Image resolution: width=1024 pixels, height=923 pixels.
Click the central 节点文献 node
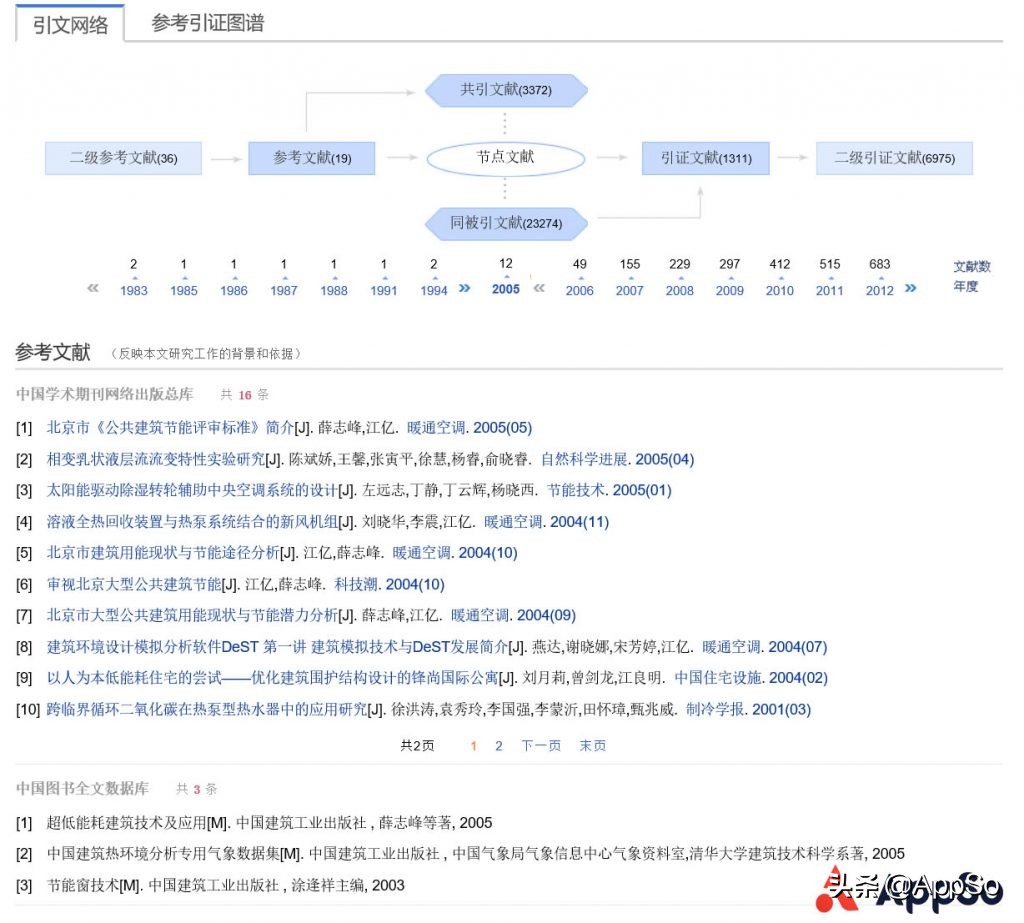click(505, 158)
